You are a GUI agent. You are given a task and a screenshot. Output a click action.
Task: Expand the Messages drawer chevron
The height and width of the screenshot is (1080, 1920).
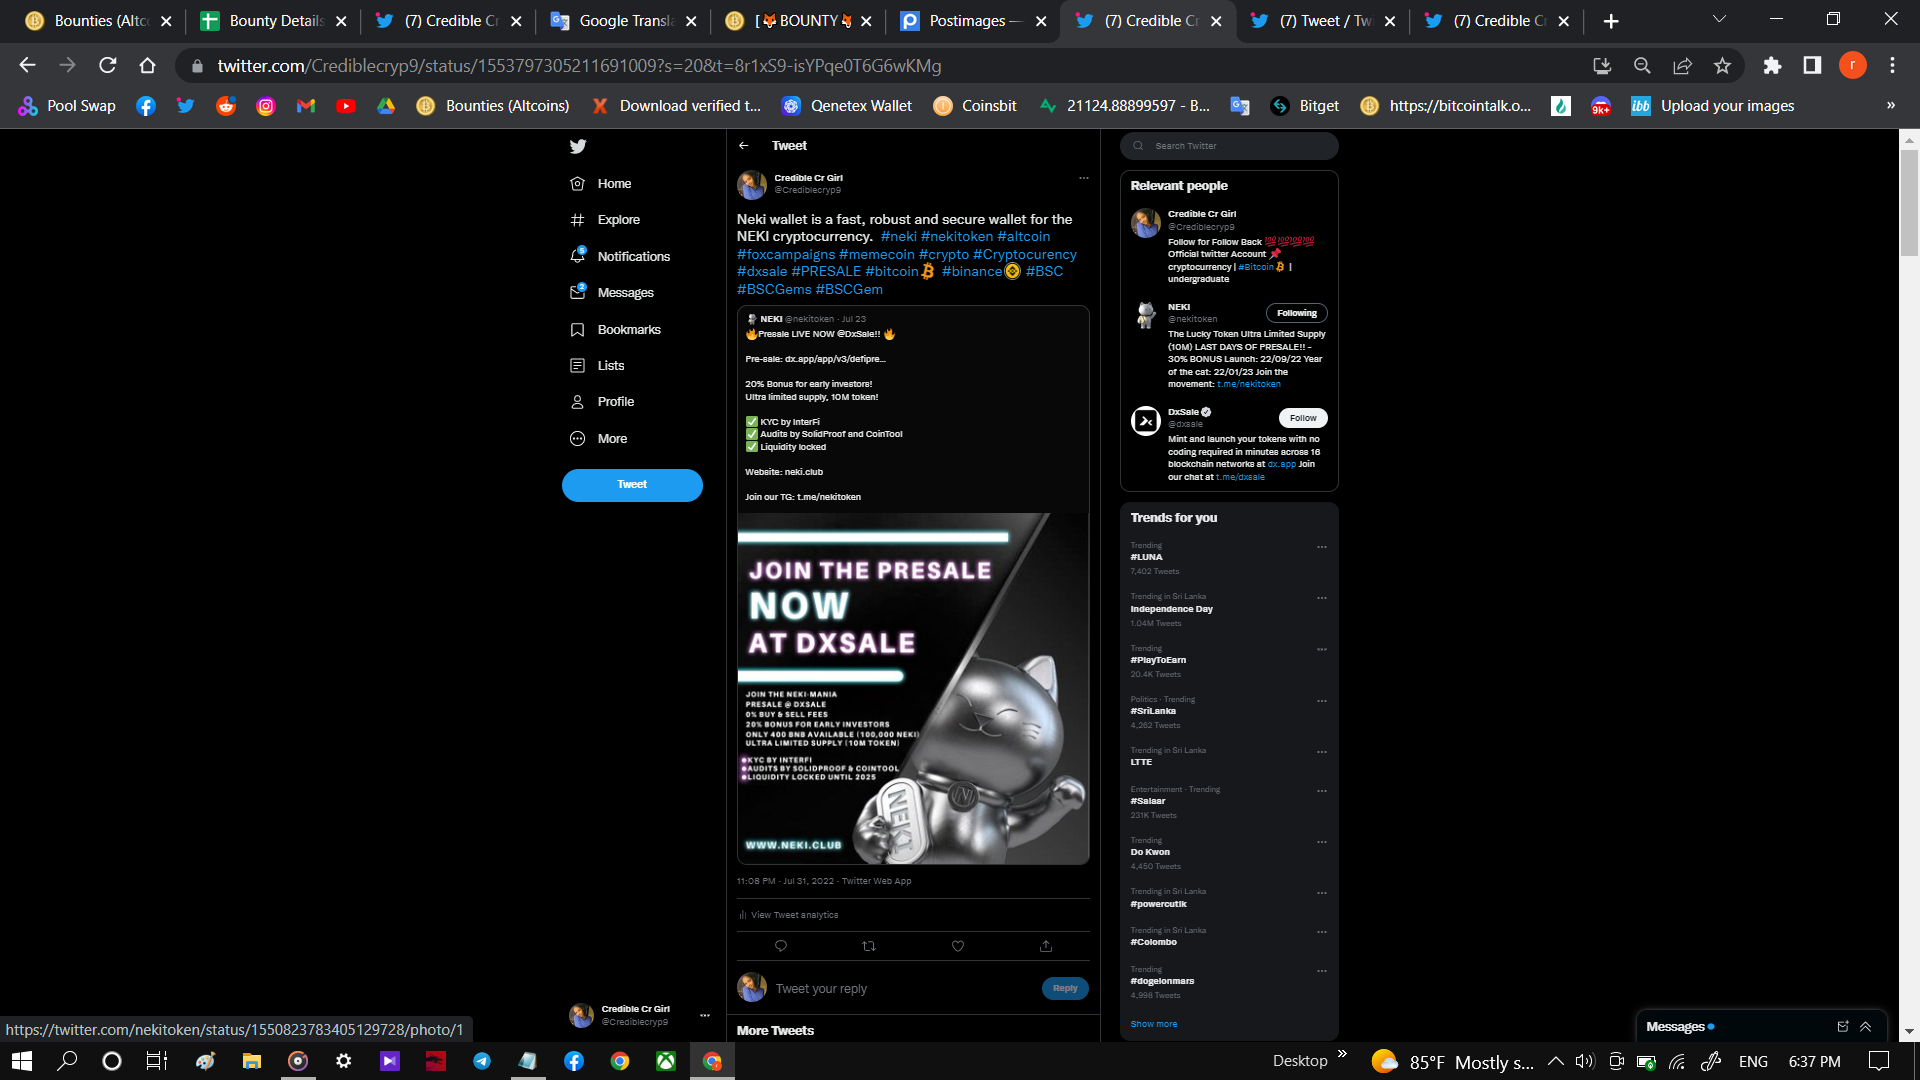click(1866, 1027)
